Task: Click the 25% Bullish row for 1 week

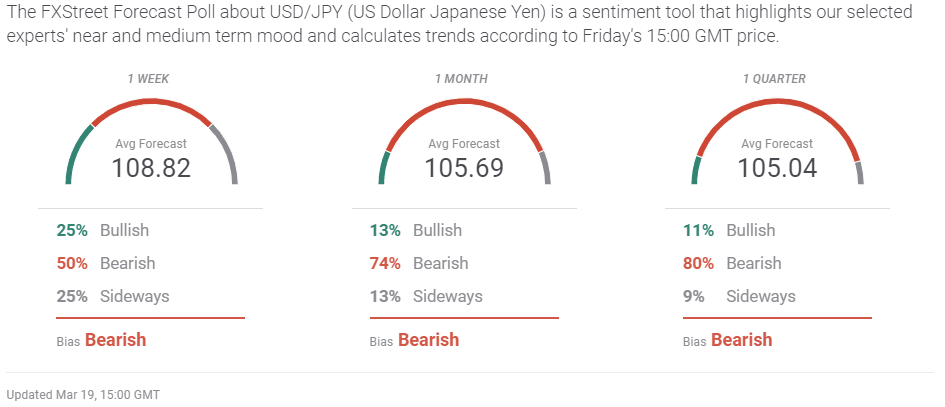Action: click(x=103, y=230)
